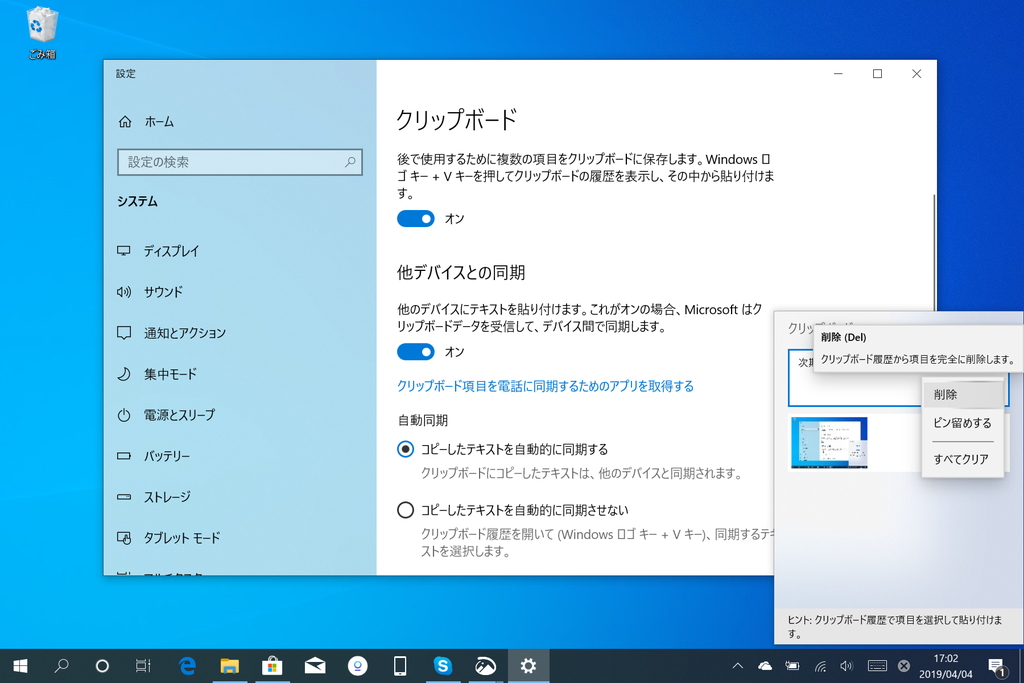The image size is (1024, 683).
Task: Open バッテリー settings
Action: tap(167, 456)
